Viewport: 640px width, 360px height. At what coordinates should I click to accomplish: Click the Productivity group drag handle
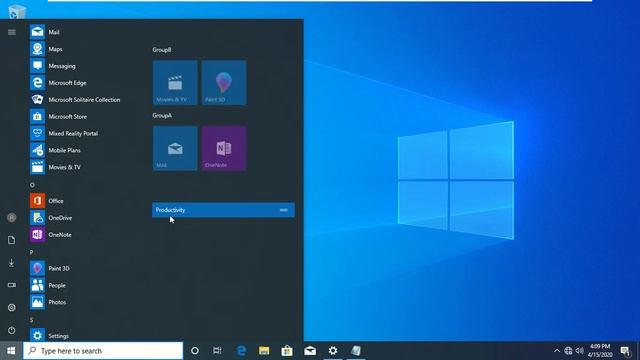[x=284, y=210]
